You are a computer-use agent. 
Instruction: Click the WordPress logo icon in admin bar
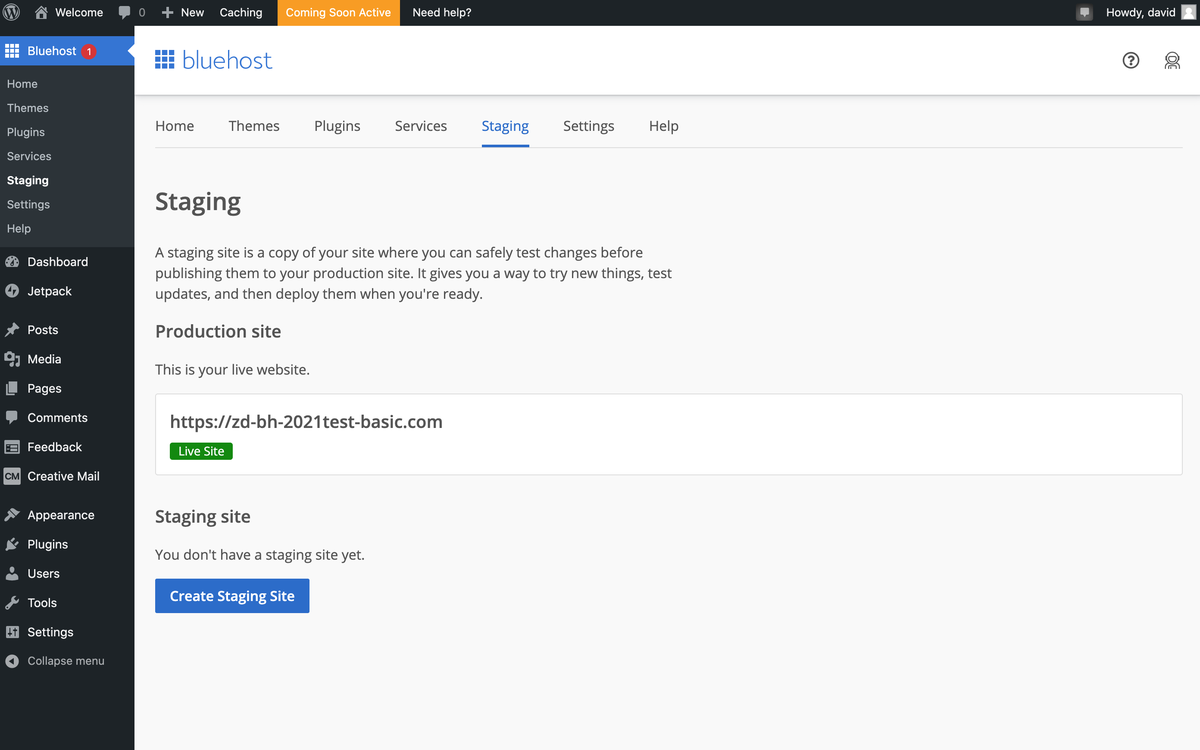pos(12,12)
